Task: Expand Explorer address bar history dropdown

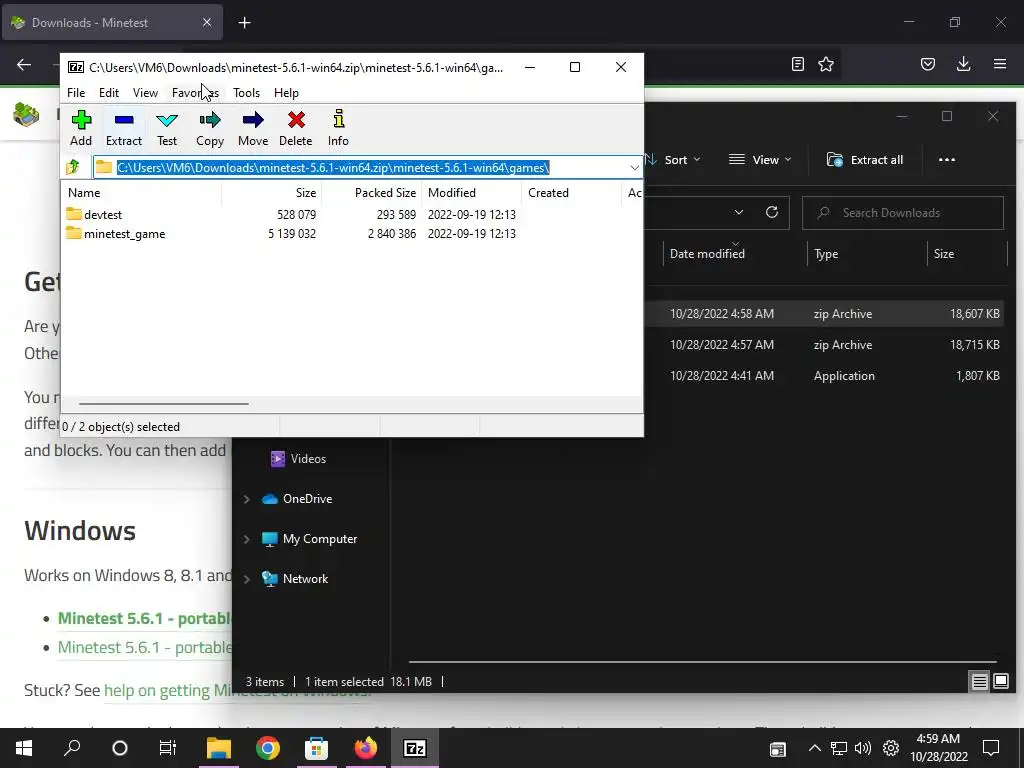Action: point(739,212)
